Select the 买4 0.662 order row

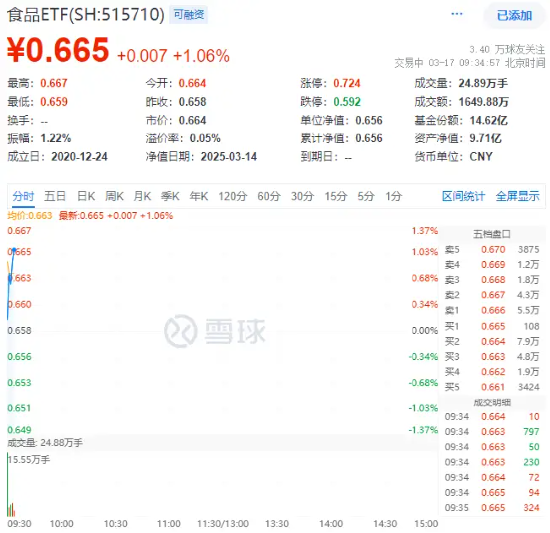tap(492, 372)
